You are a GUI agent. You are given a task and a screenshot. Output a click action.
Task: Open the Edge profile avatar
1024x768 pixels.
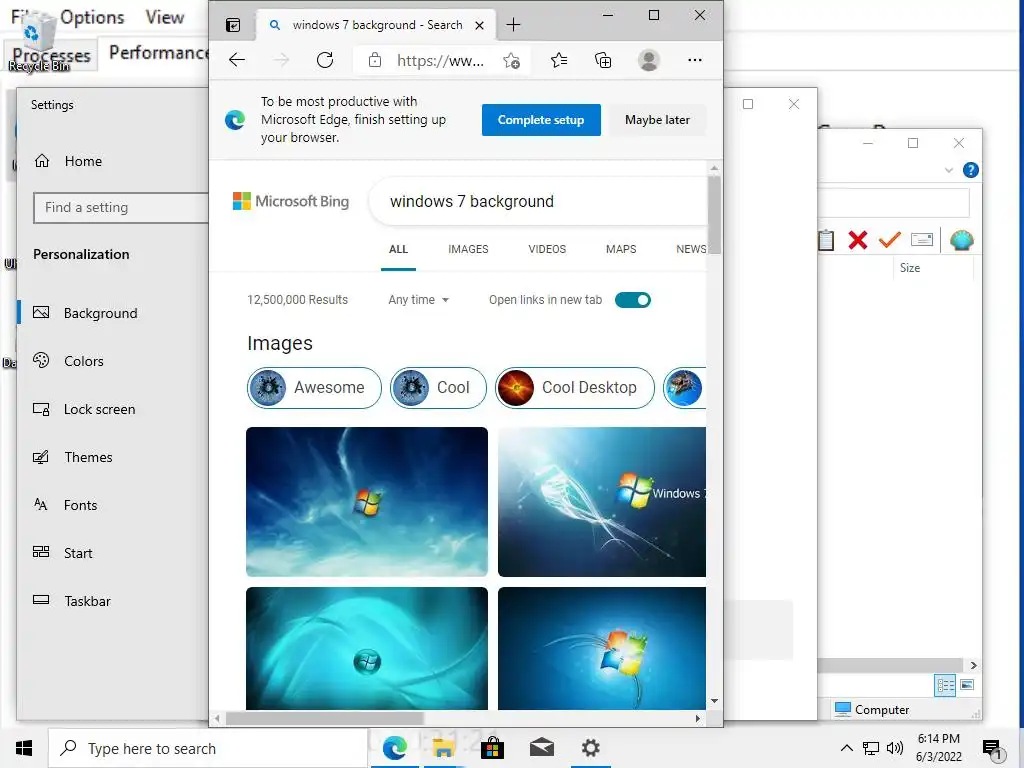pos(648,60)
